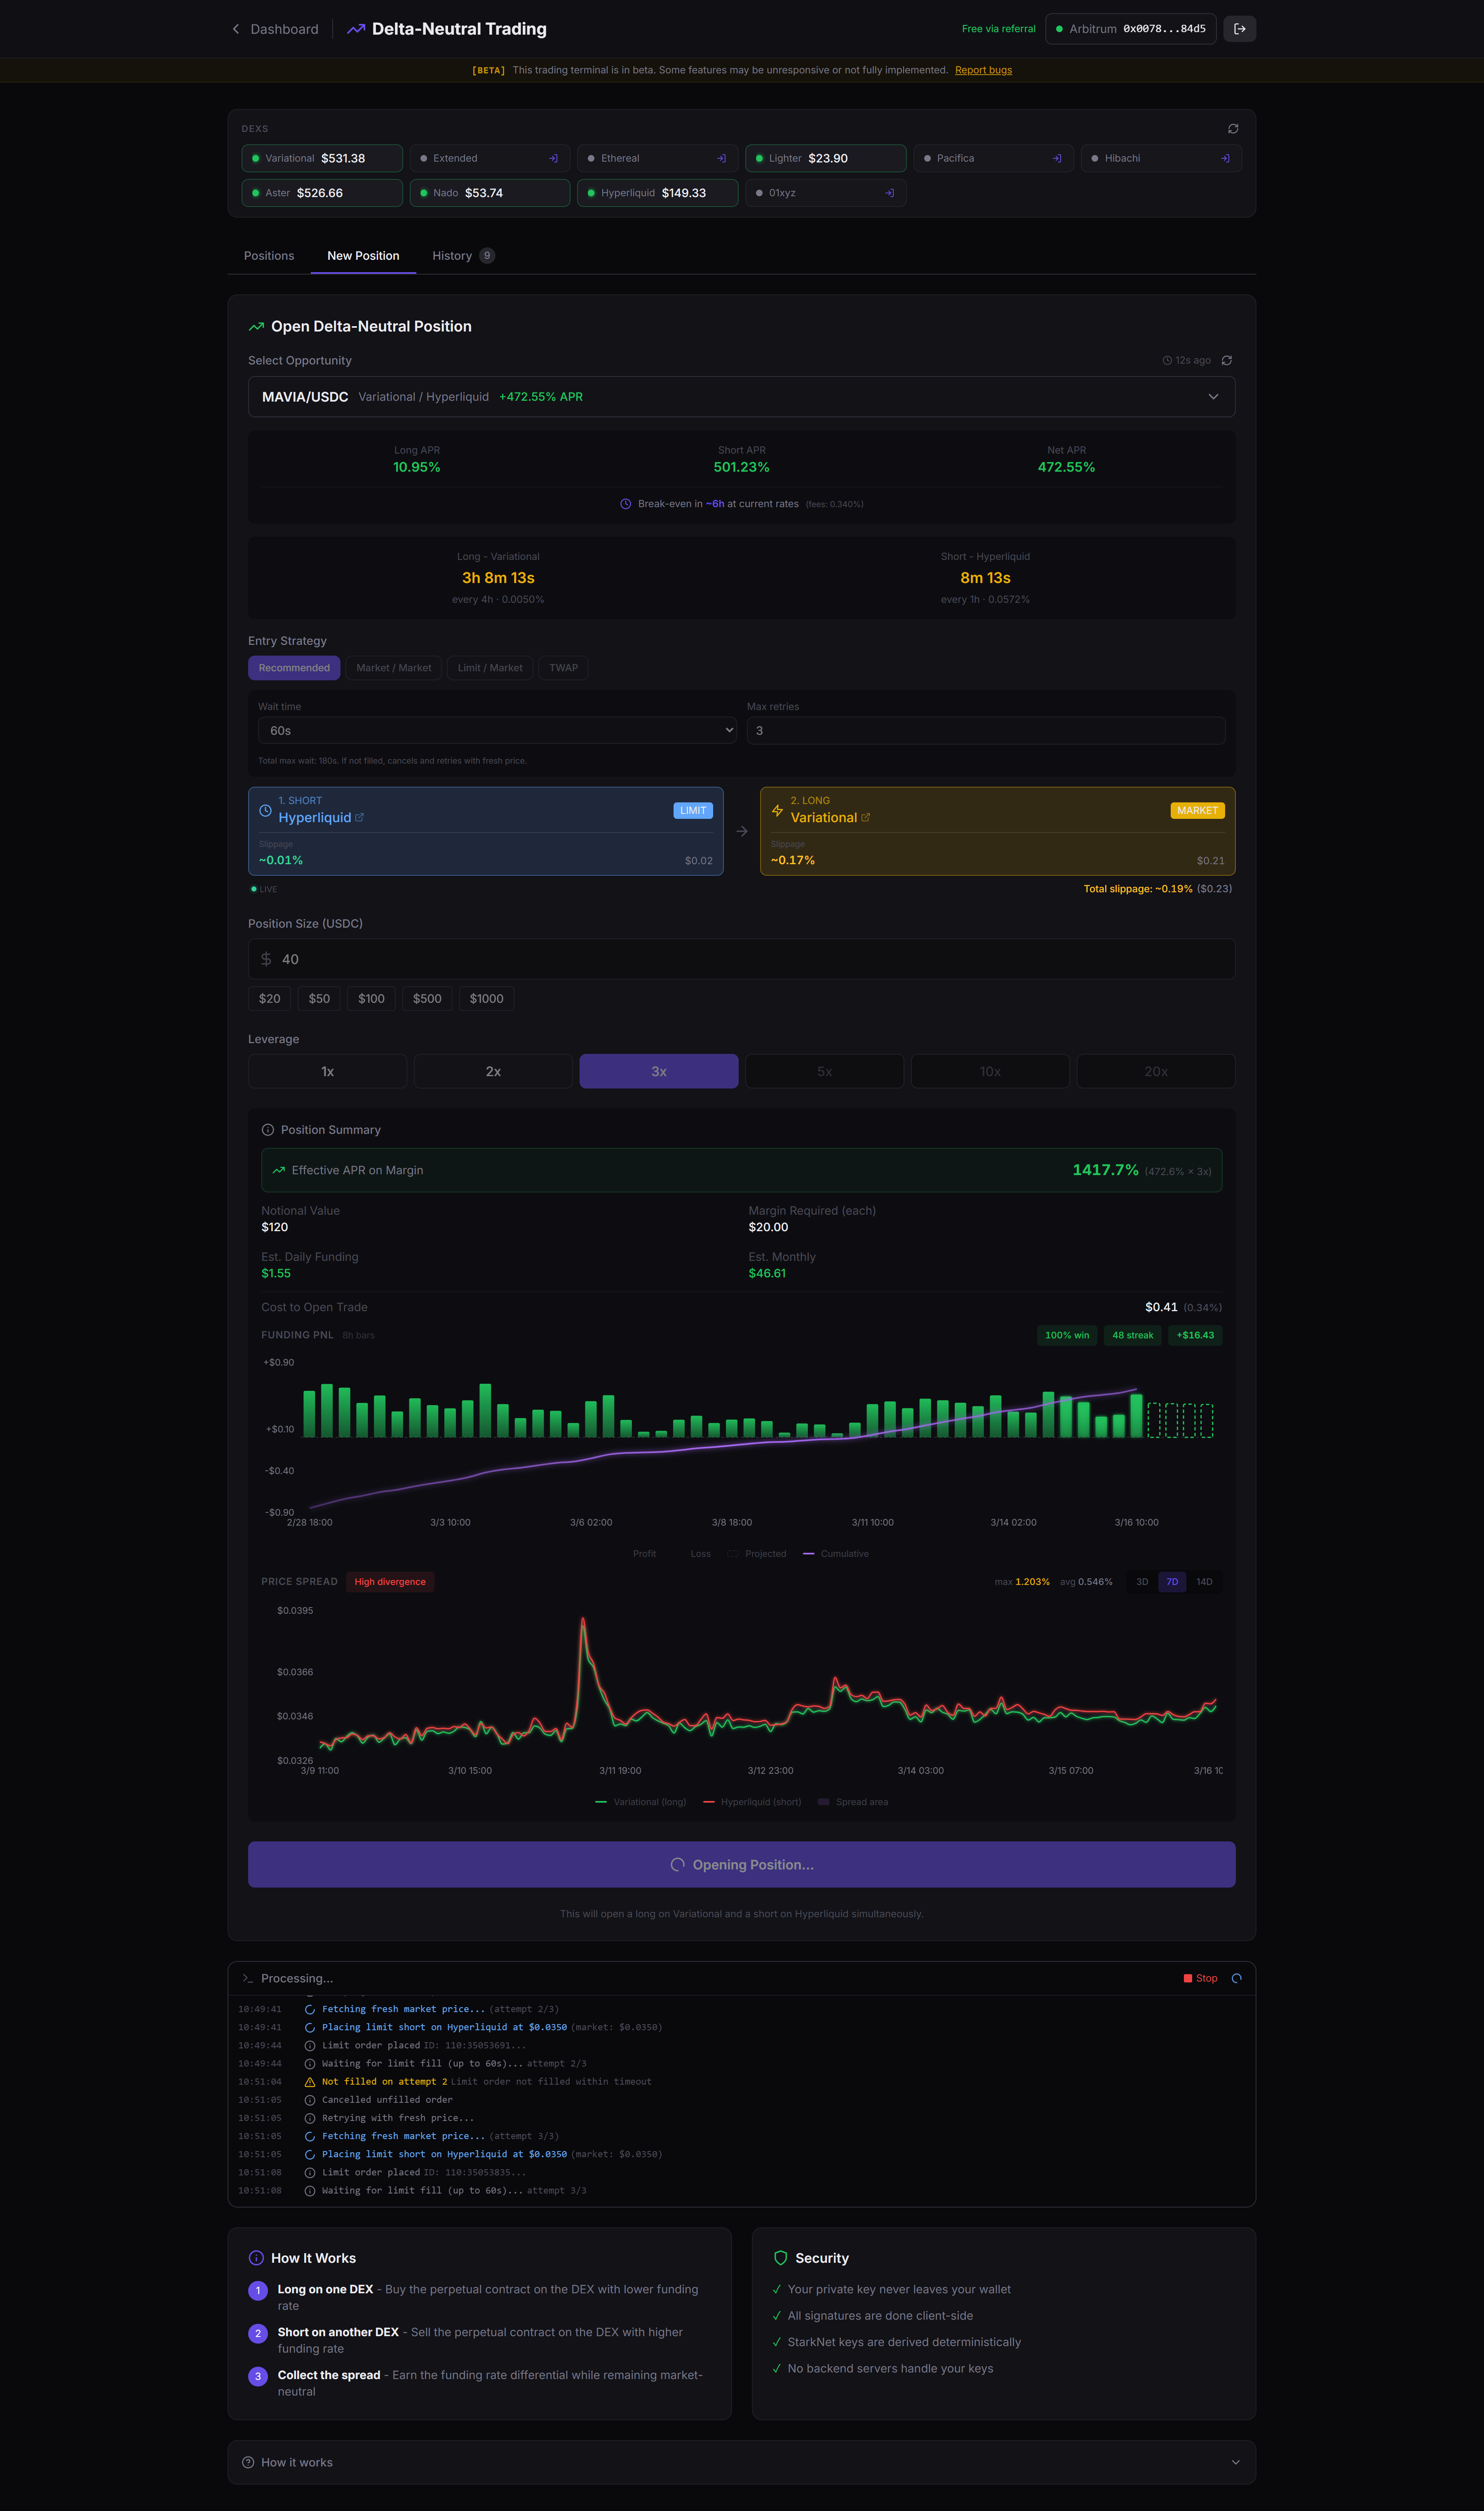
Task: Click the Extended DEX connect icon
Action: (553, 158)
